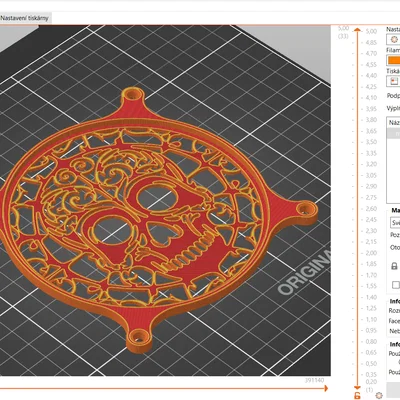Open the coordinate system dropdown in manipulation panel
This screenshot has height=400, width=400.
coord(395,222)
